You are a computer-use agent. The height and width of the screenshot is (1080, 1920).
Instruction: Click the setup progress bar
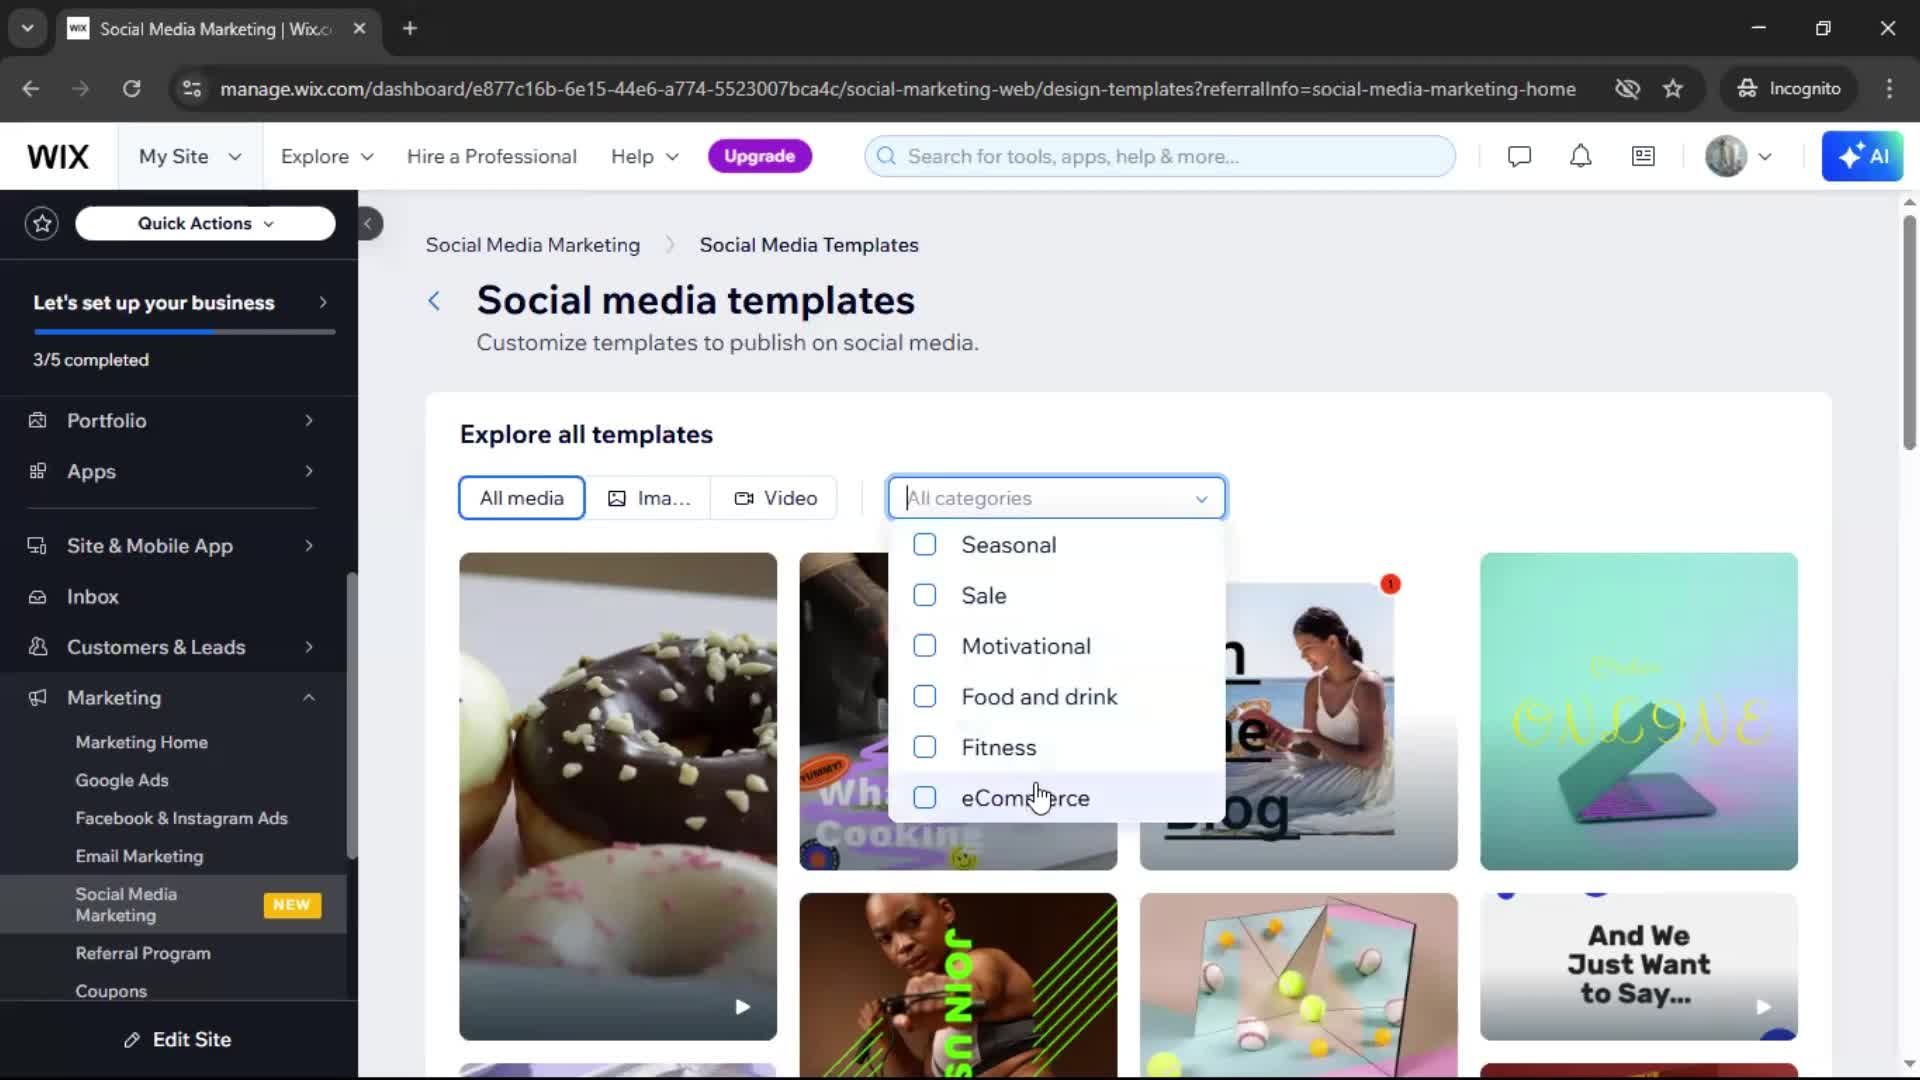coord(184,331)
